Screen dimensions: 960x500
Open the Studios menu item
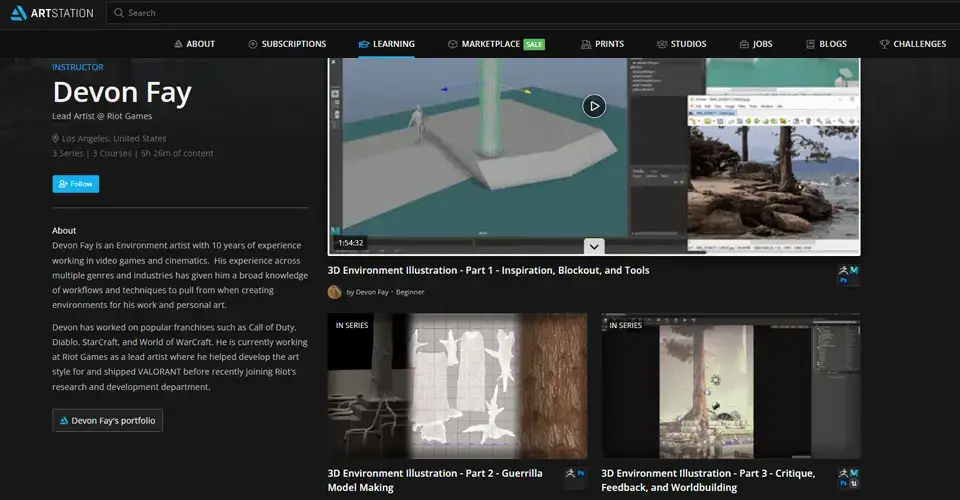681,44
